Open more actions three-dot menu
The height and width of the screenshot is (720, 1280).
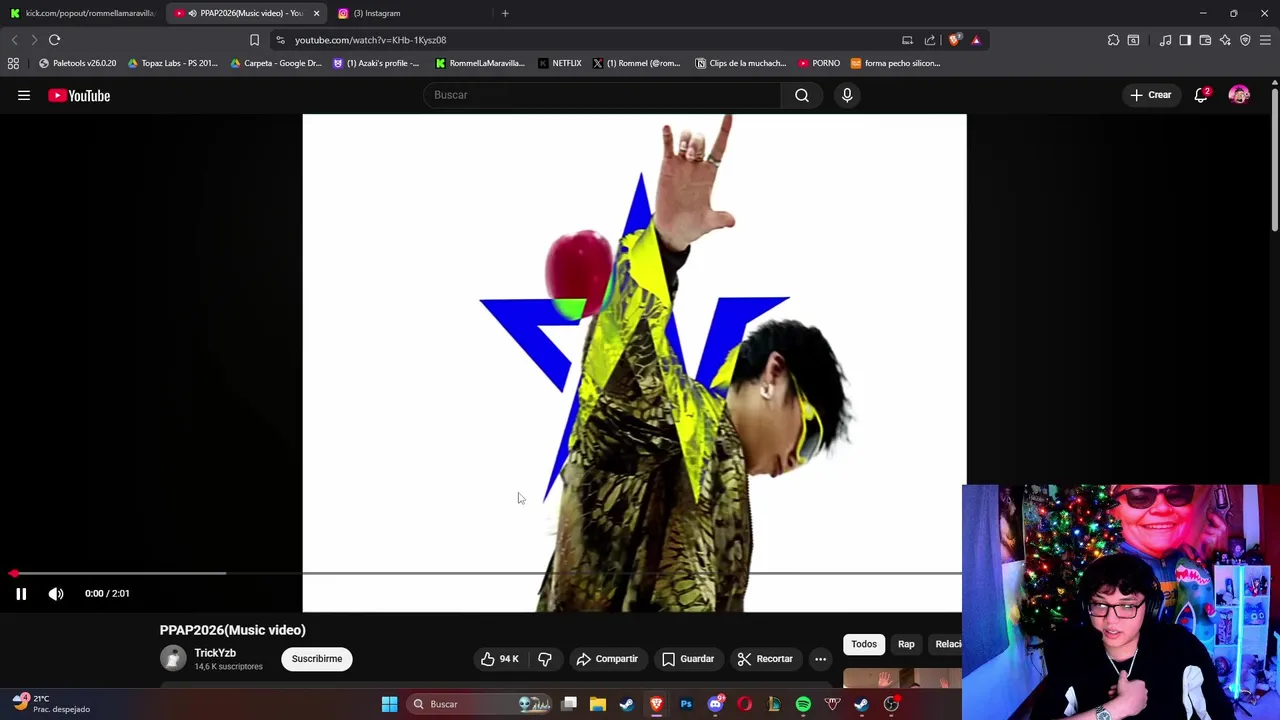[820, 659]
